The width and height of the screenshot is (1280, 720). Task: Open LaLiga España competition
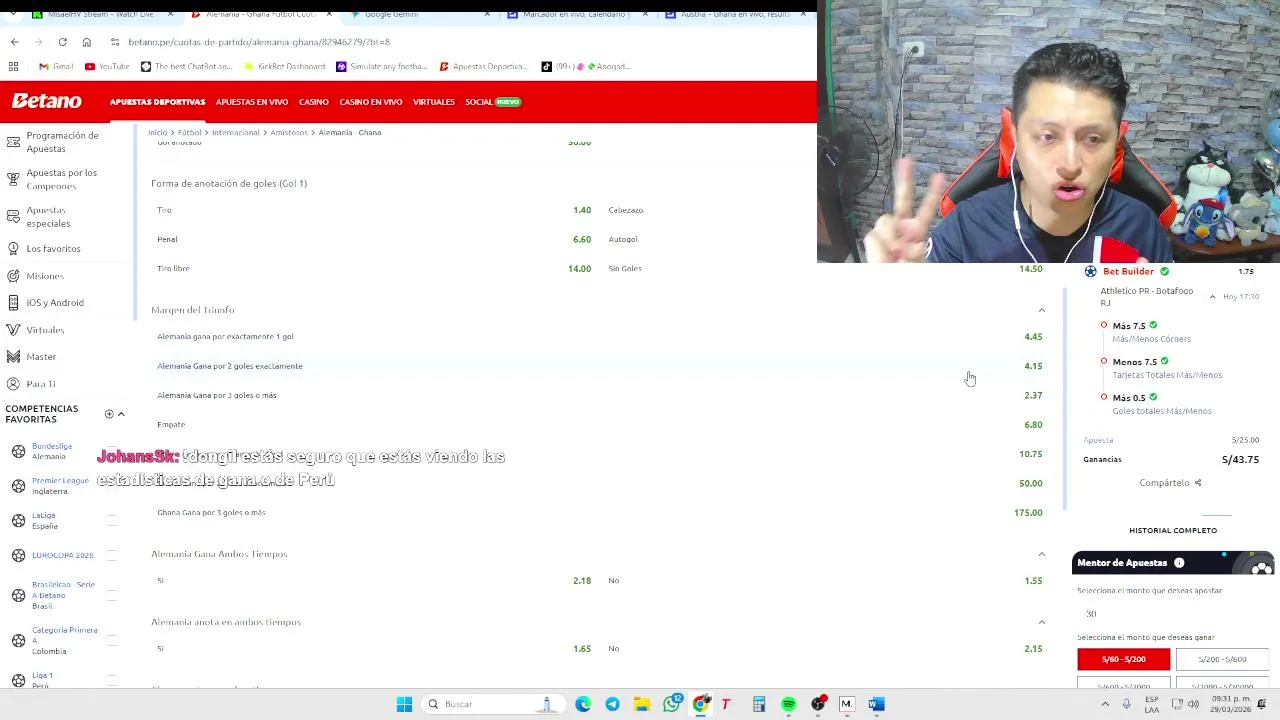pyautogui.click(x=44, y=520)
